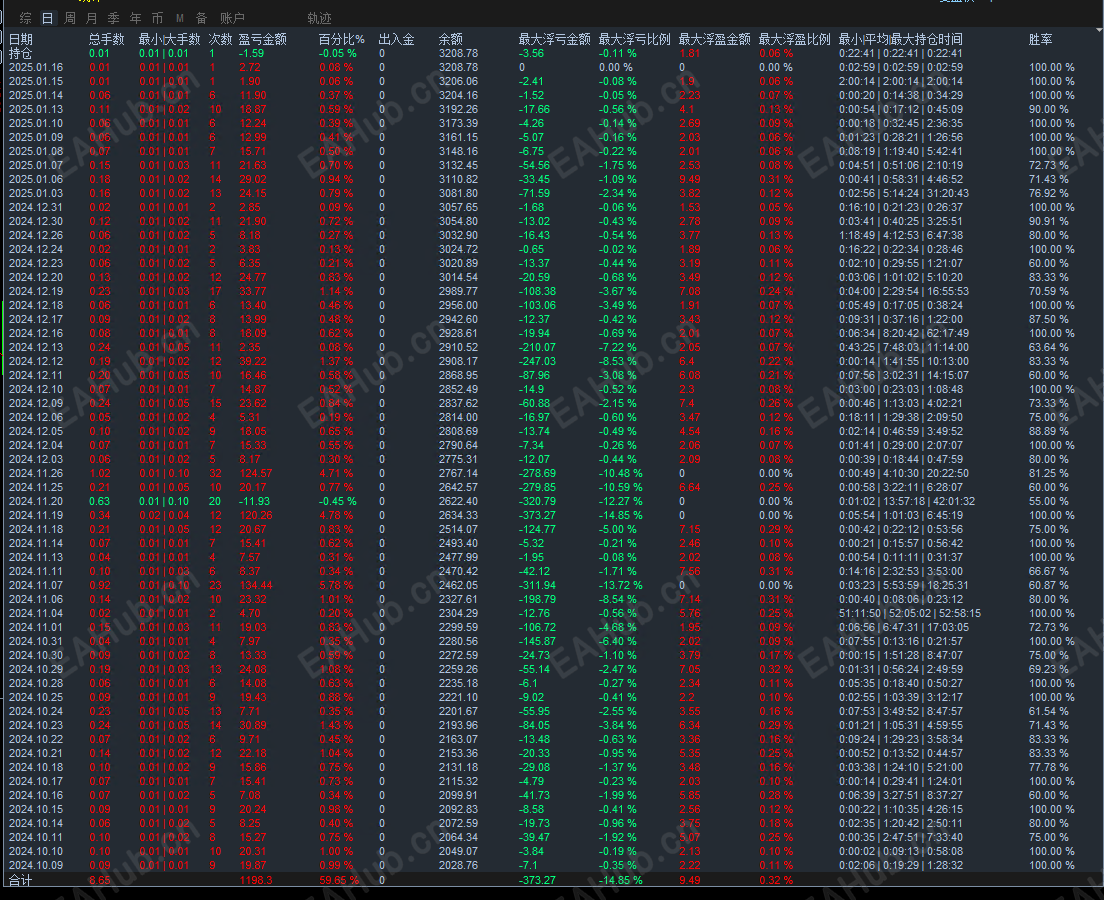Image resolution: width=1104 pixels, height=900 pixels.
Task: Click -373.27 in the 2024.11.19 row
Action: click(x=538, y=515)
